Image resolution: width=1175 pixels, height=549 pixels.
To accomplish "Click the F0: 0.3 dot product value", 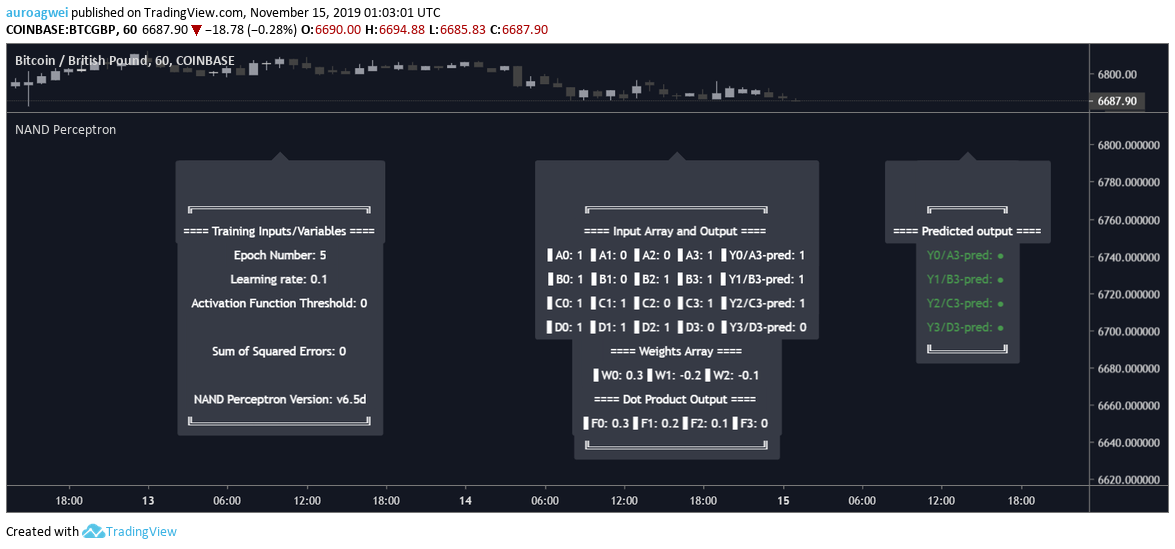I will (x=608, y=423).
